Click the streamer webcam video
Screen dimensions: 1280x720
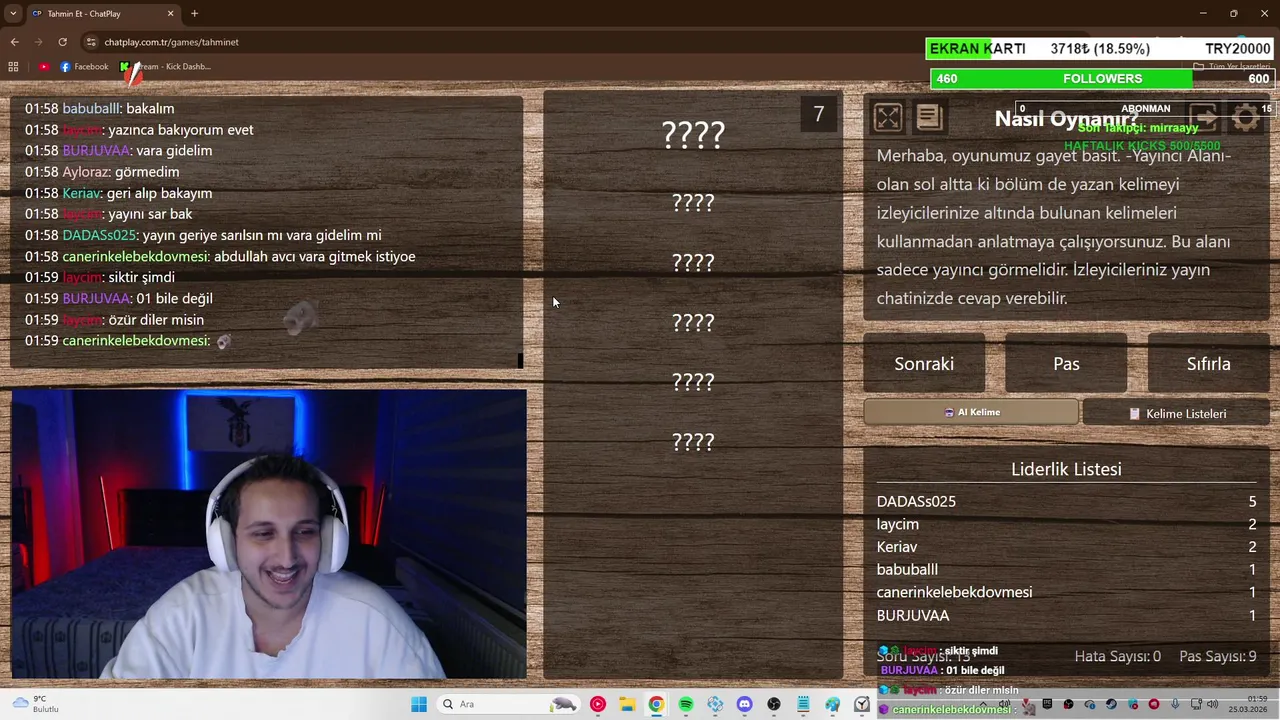[x=268, y=534]
